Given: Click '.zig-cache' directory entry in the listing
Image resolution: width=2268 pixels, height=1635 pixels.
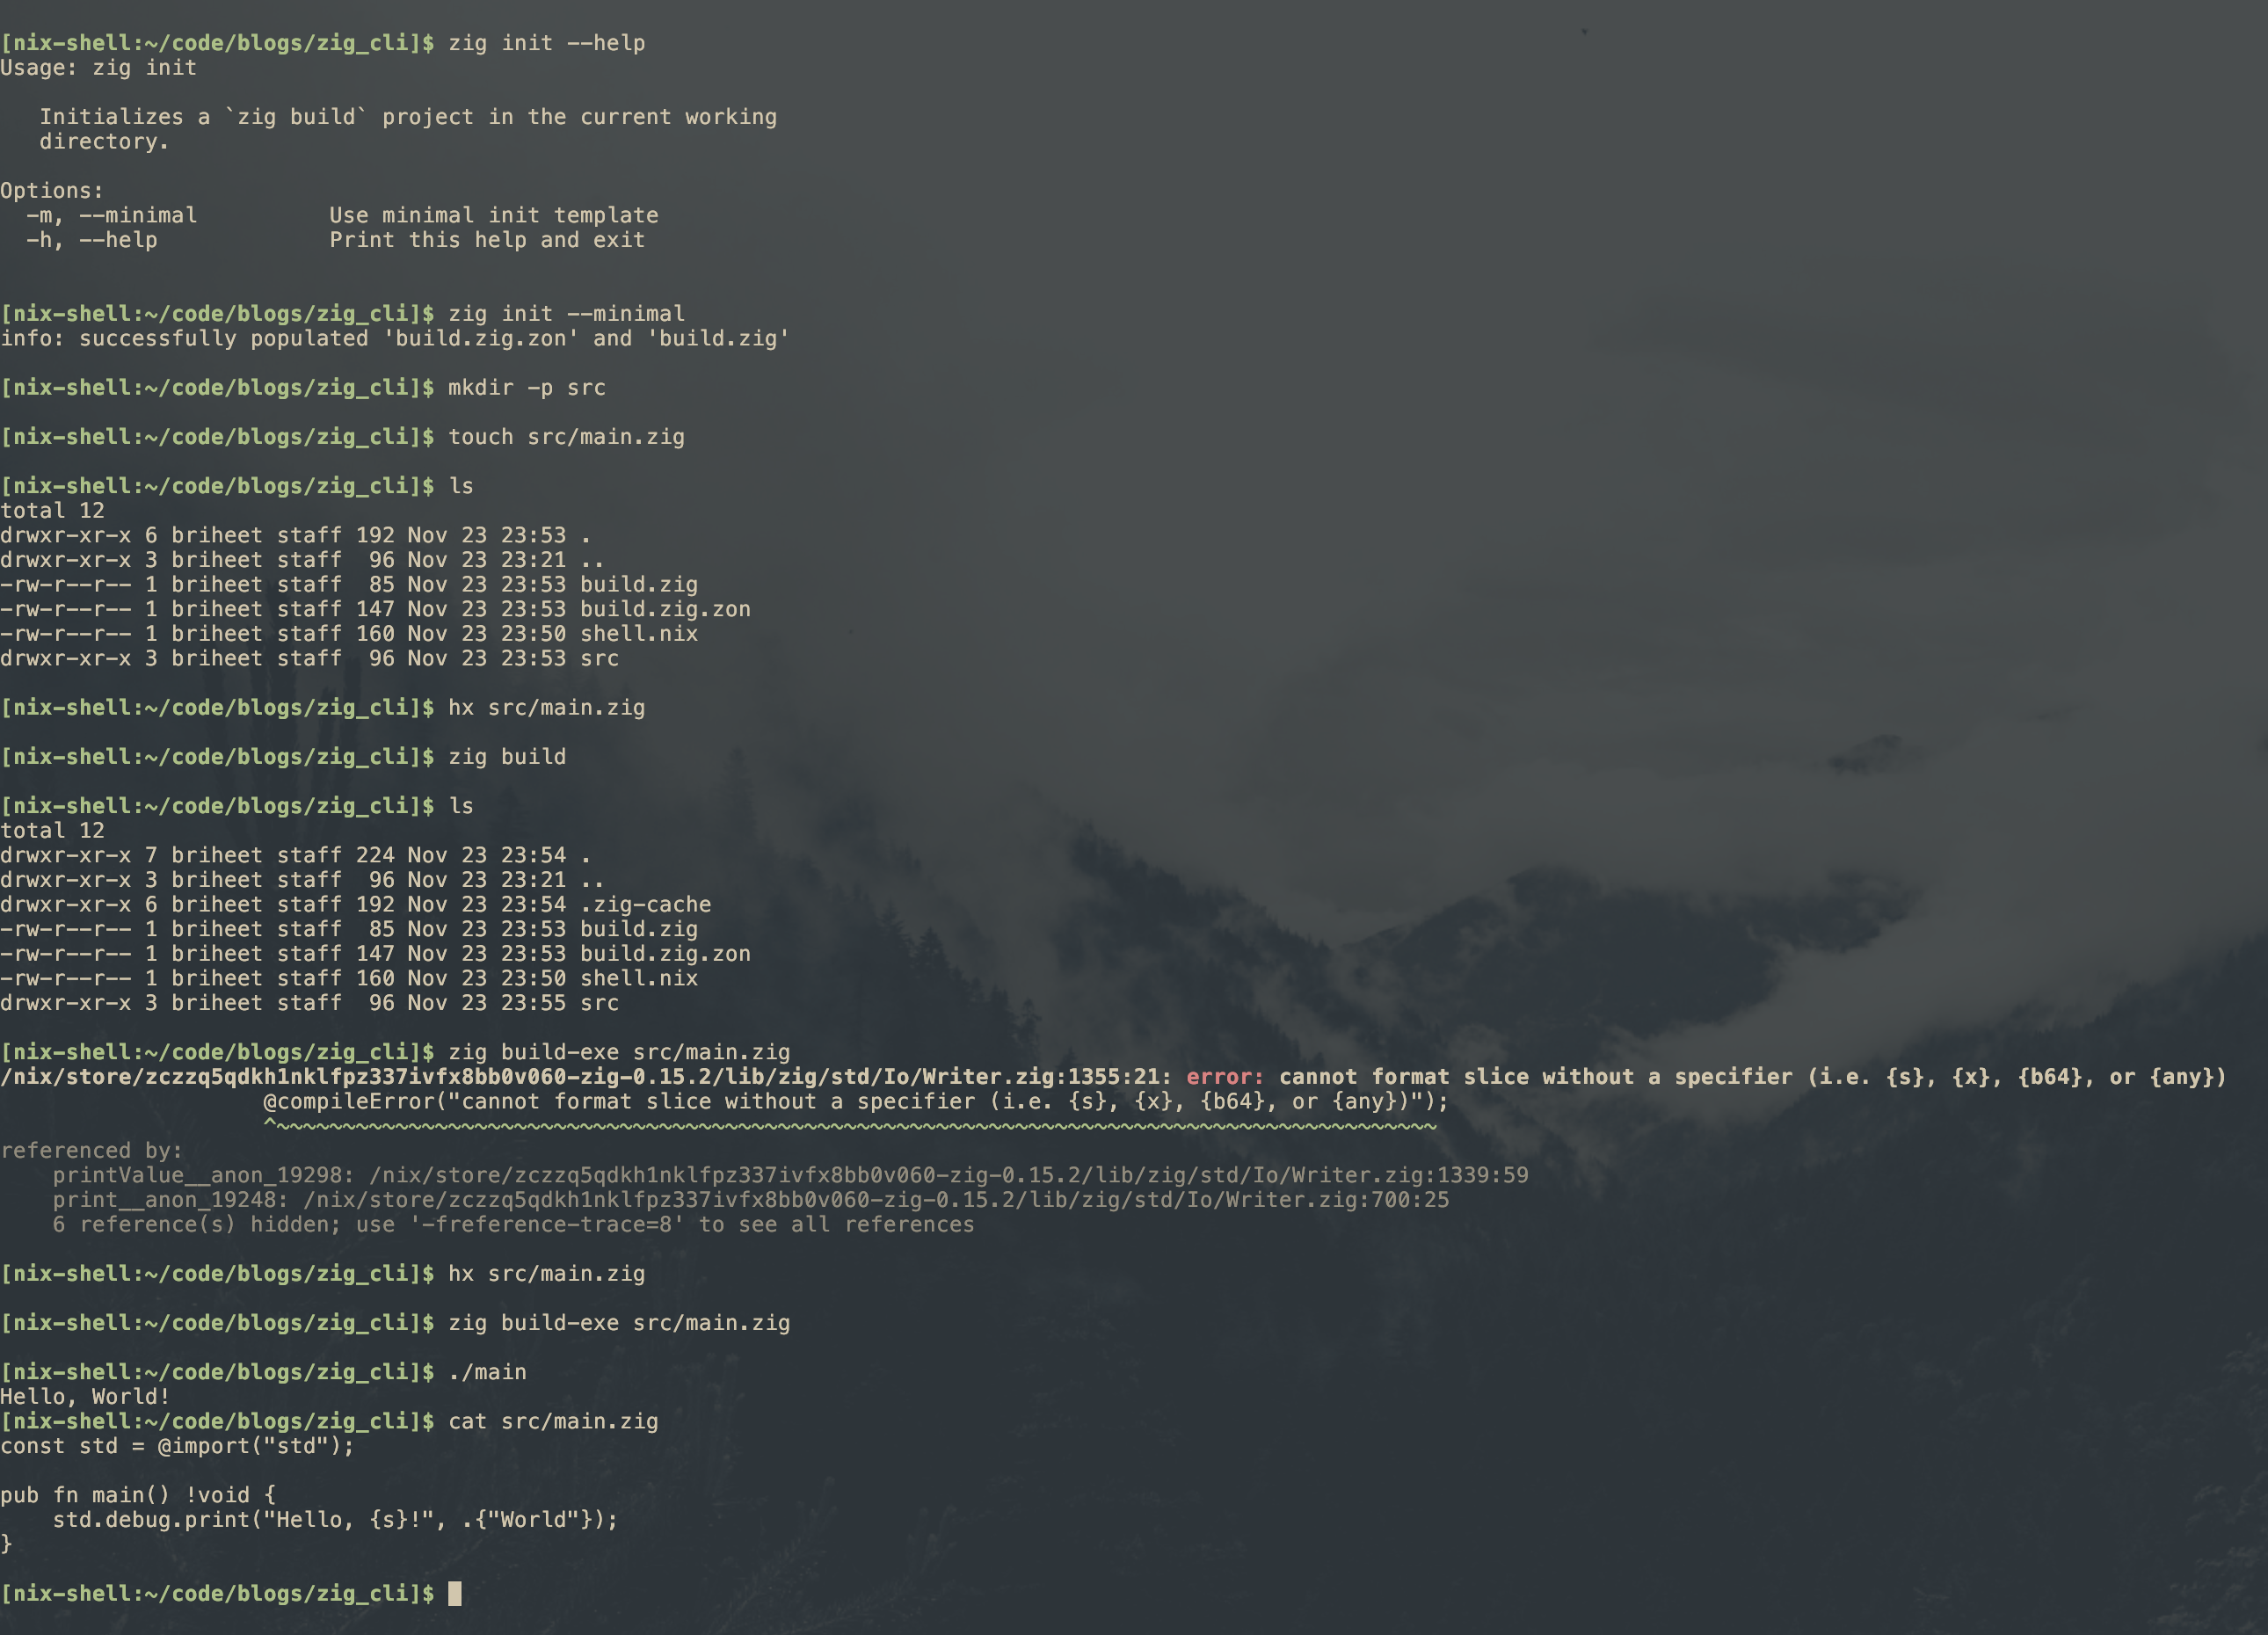Looking at the screenshot, I should (x=645, y=904).
